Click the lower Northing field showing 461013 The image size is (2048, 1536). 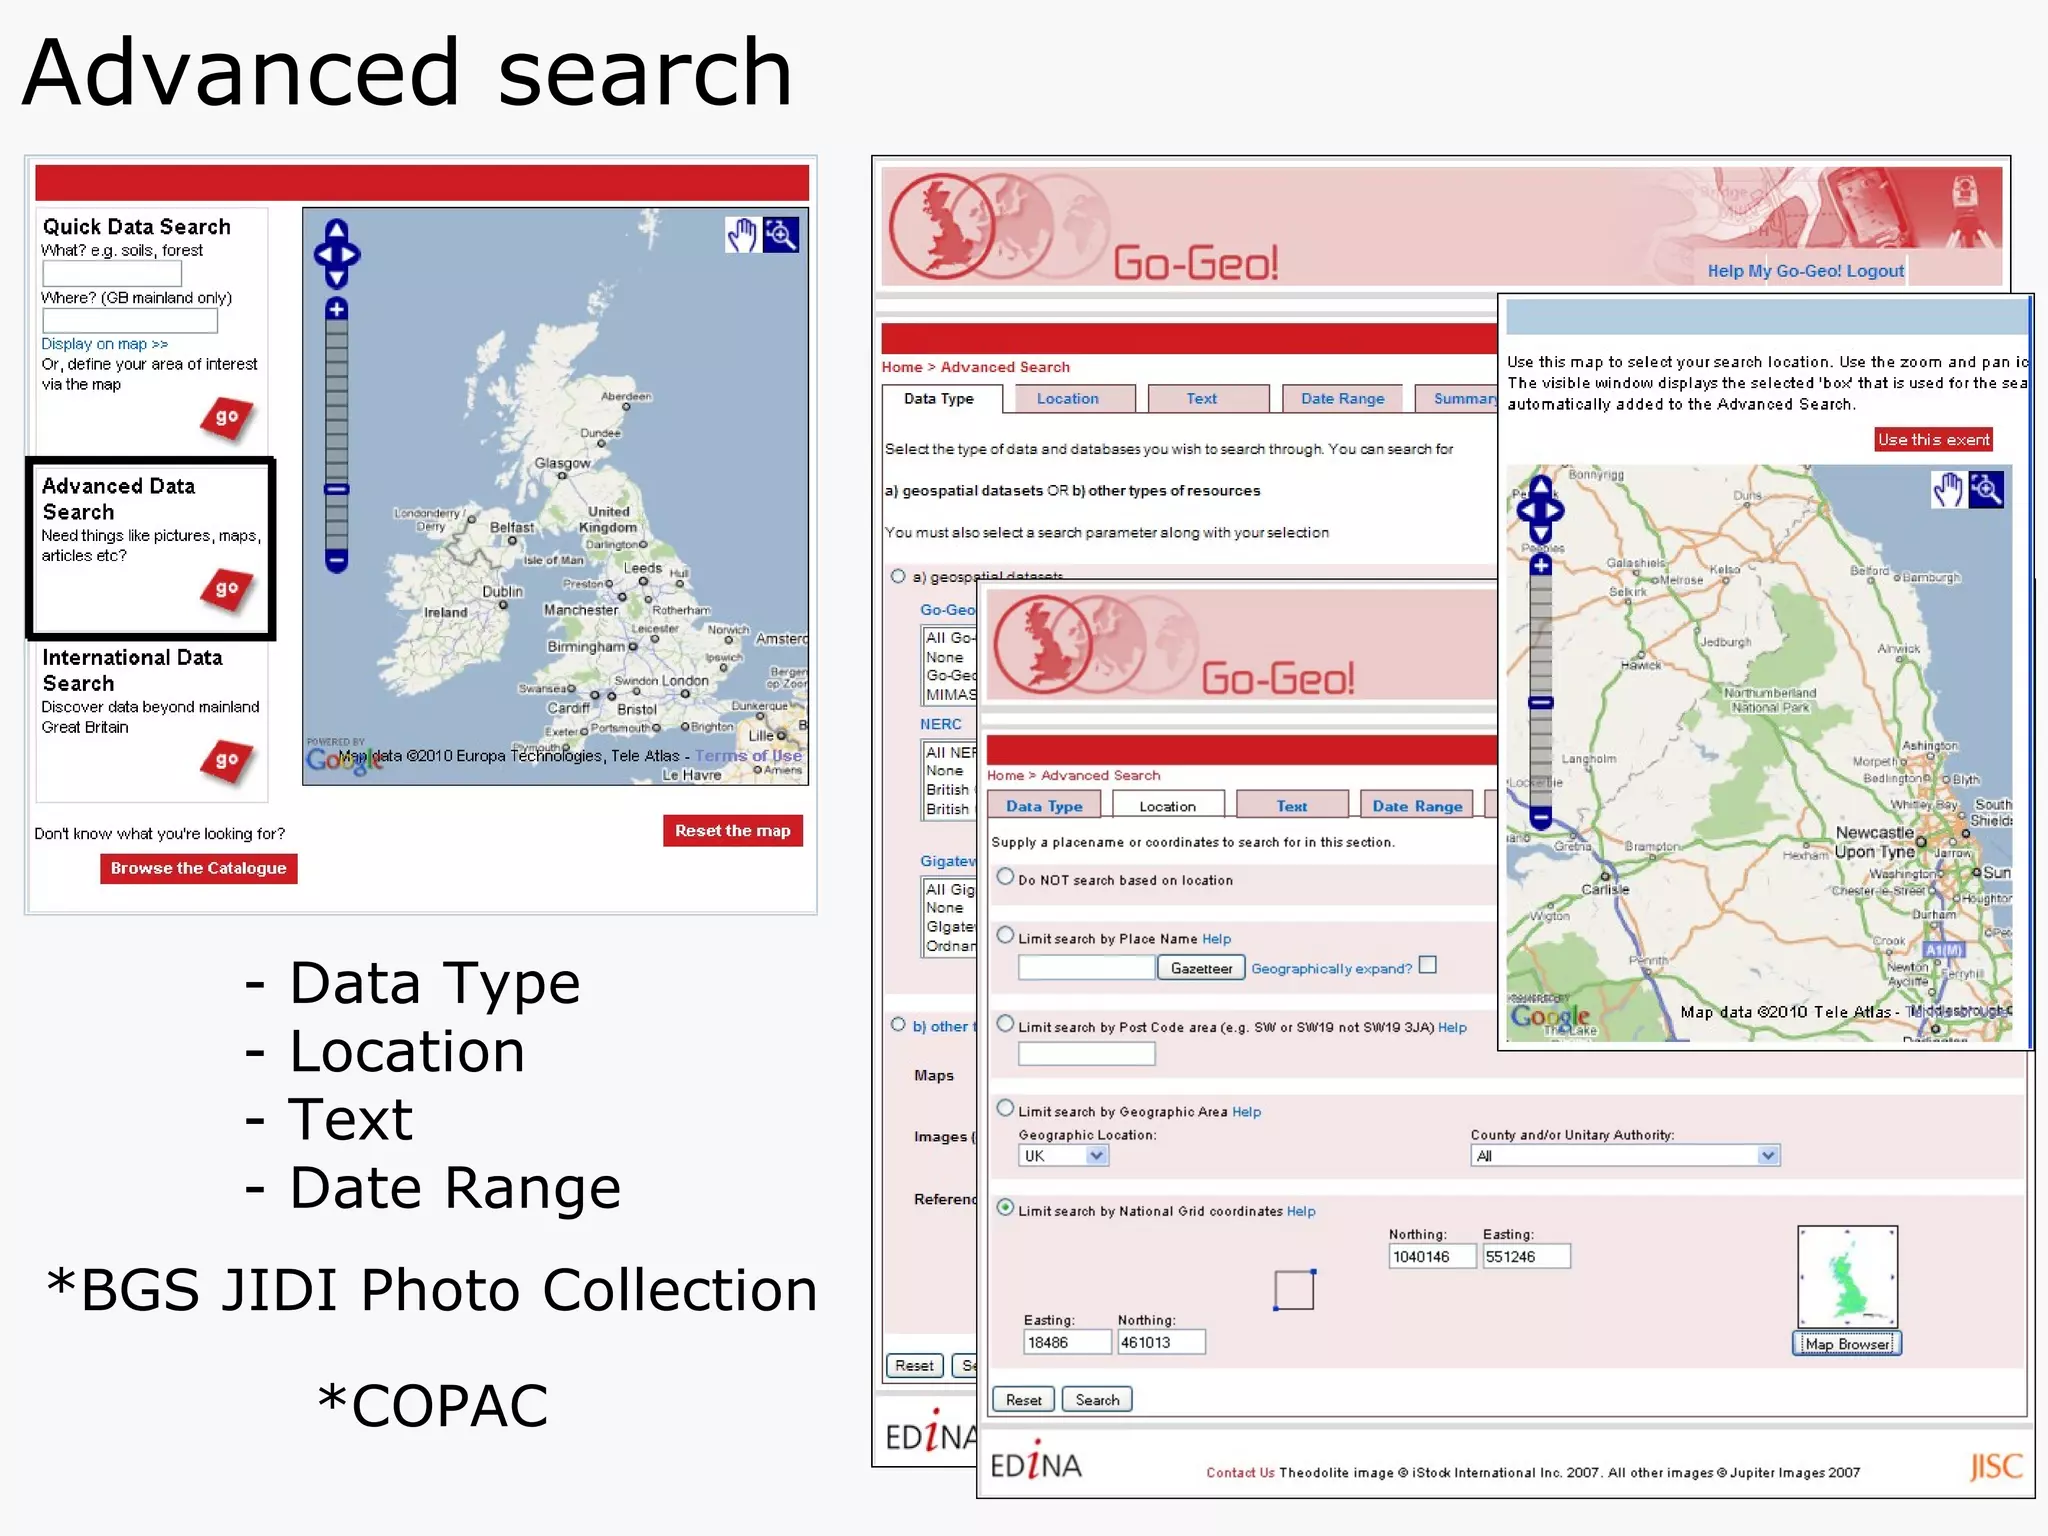pyautogui.click(x=1161, y=1342)
